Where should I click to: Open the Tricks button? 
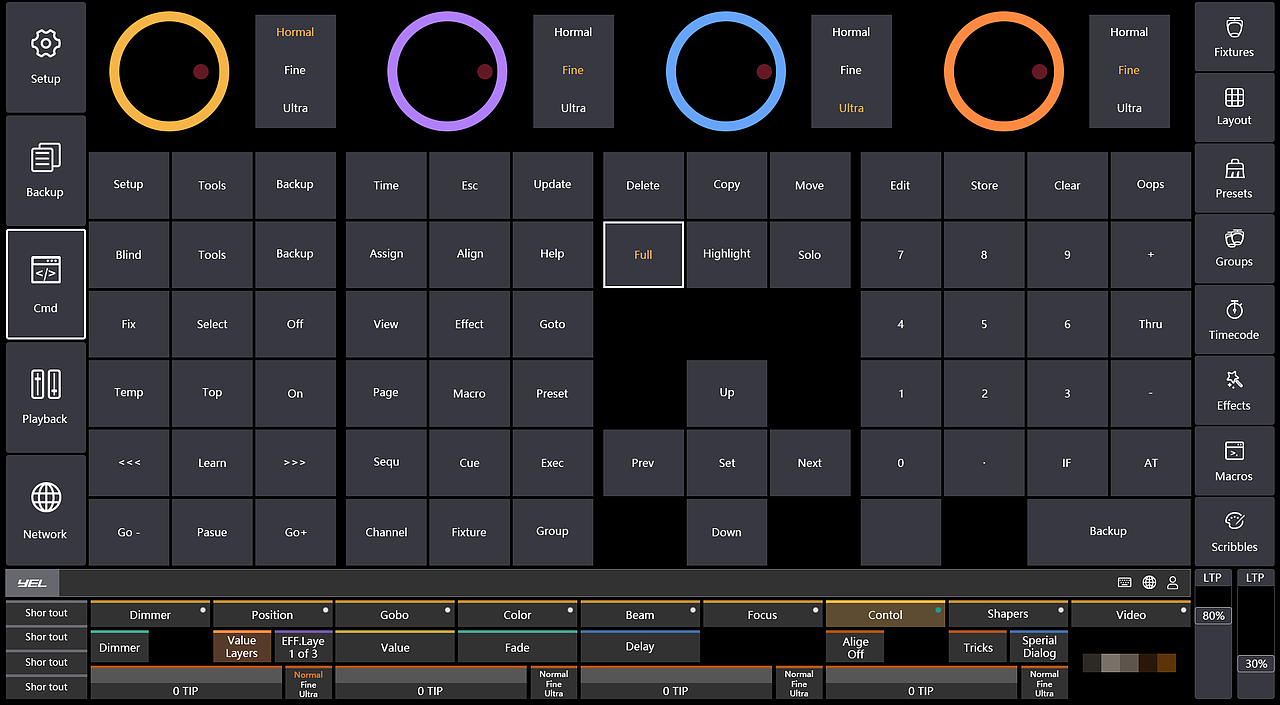point(978,647)
